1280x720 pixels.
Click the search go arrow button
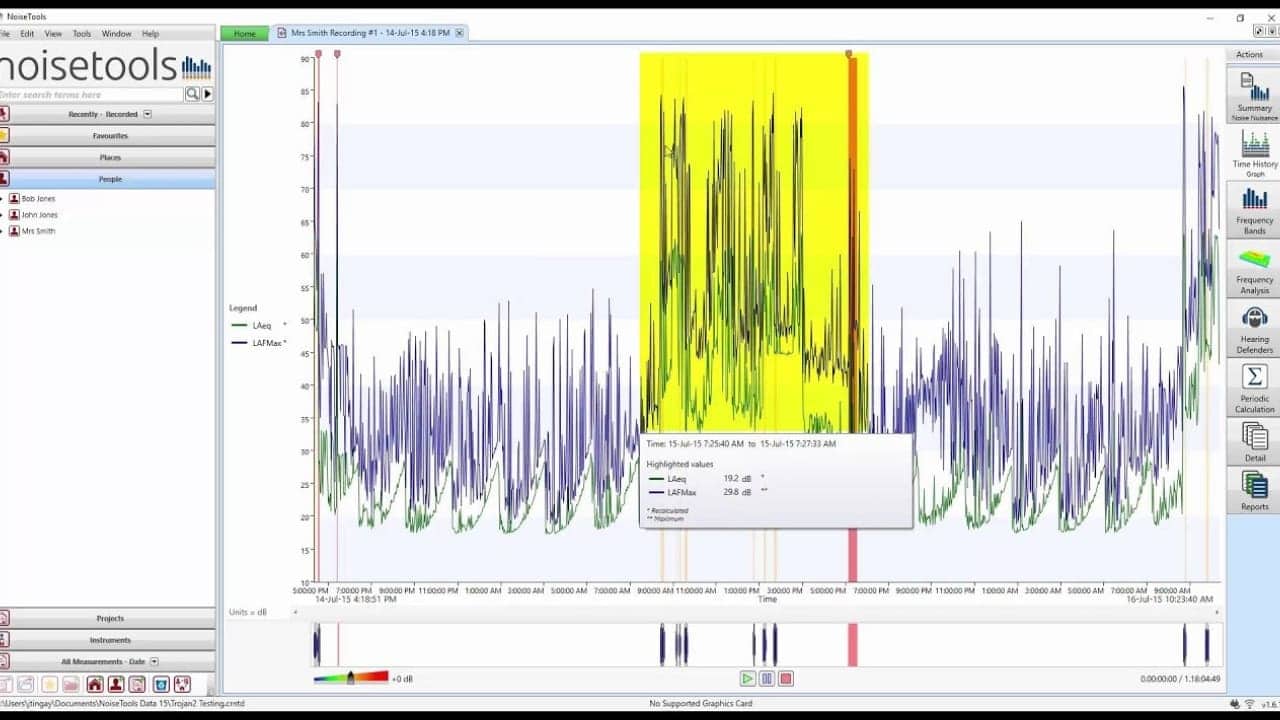208,94
